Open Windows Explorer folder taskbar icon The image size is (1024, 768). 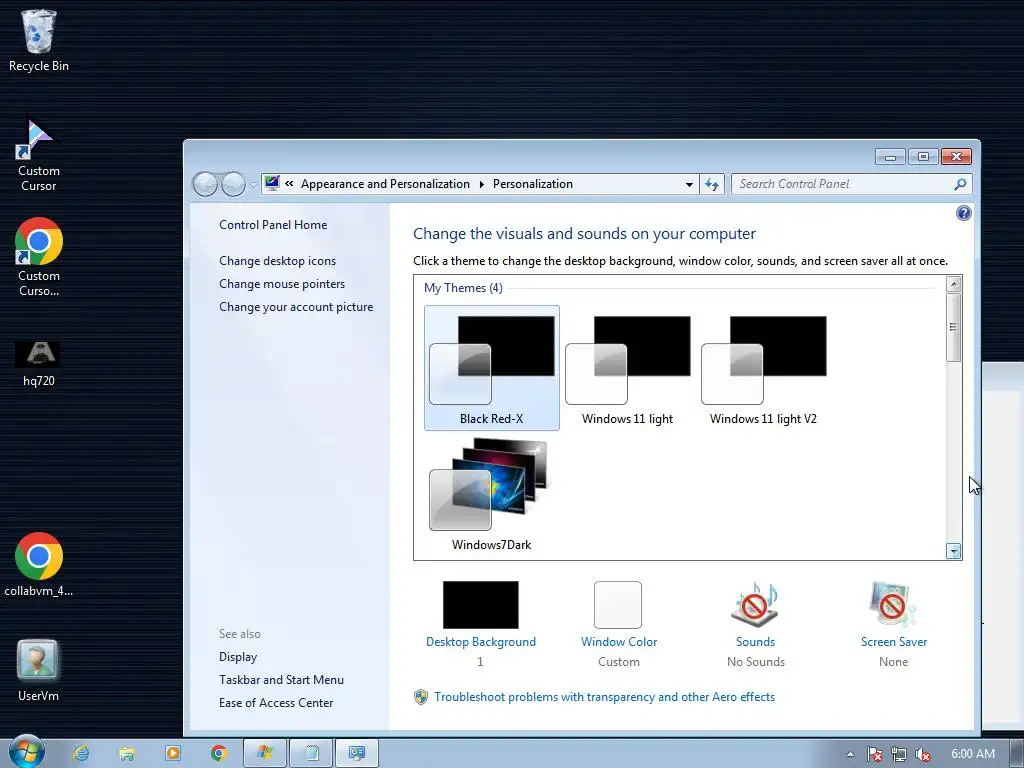pyautogui.click(x=127, y=754)
